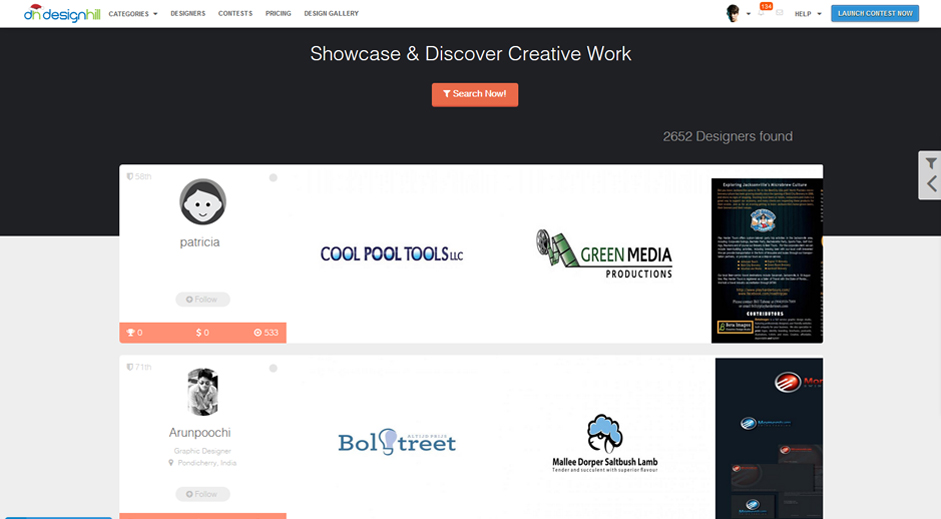The image size is (941, 519).
Task: Expand the side filter panel chevron
Action: pyautogui.click(x=931, y=184)
